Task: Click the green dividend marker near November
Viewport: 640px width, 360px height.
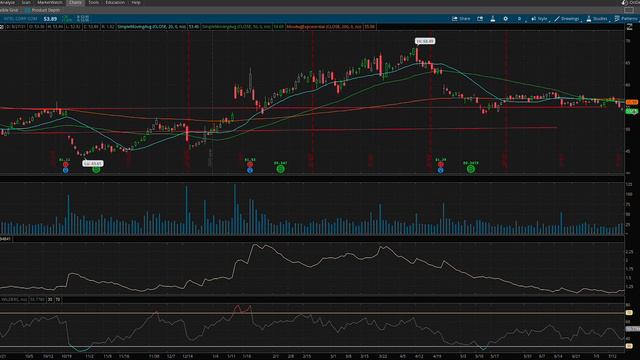Action: (x=96, y=169)
